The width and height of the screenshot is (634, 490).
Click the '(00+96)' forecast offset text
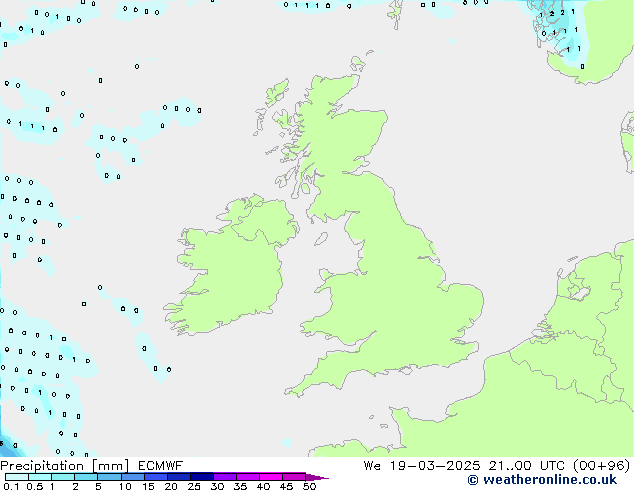click(x=602, y=466)
